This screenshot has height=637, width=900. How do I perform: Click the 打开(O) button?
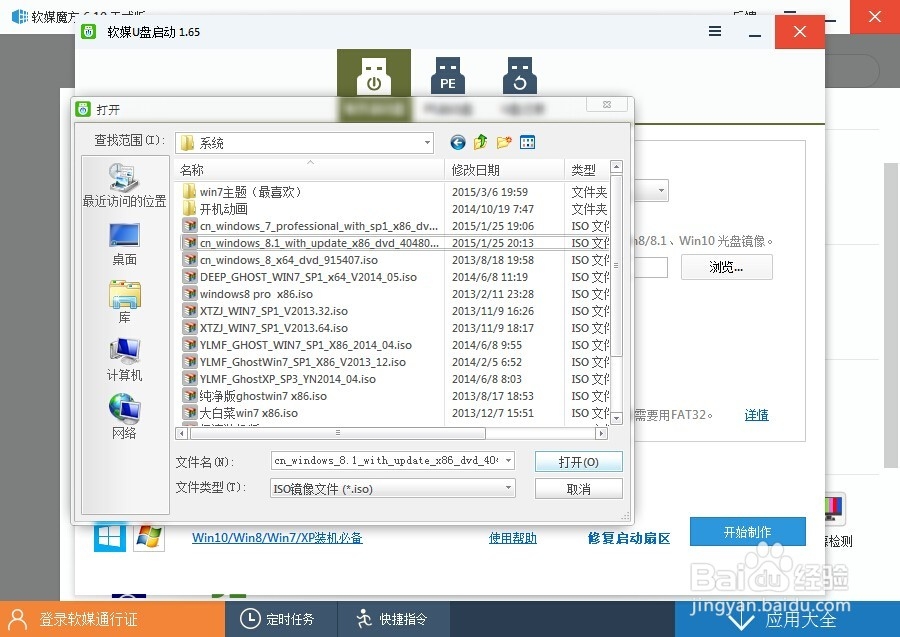(x=579, y=462)
